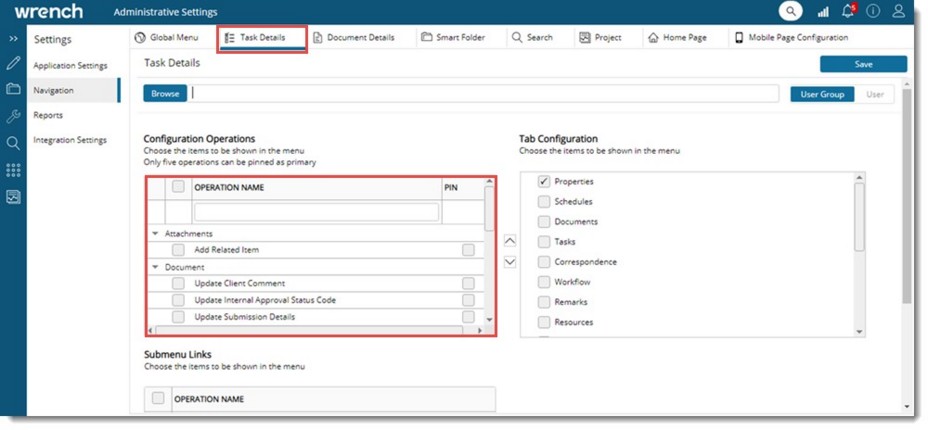Select the pencil edit icon in left sidebar
The height and width of the screenshot is (430, 928).
point(13,63)
